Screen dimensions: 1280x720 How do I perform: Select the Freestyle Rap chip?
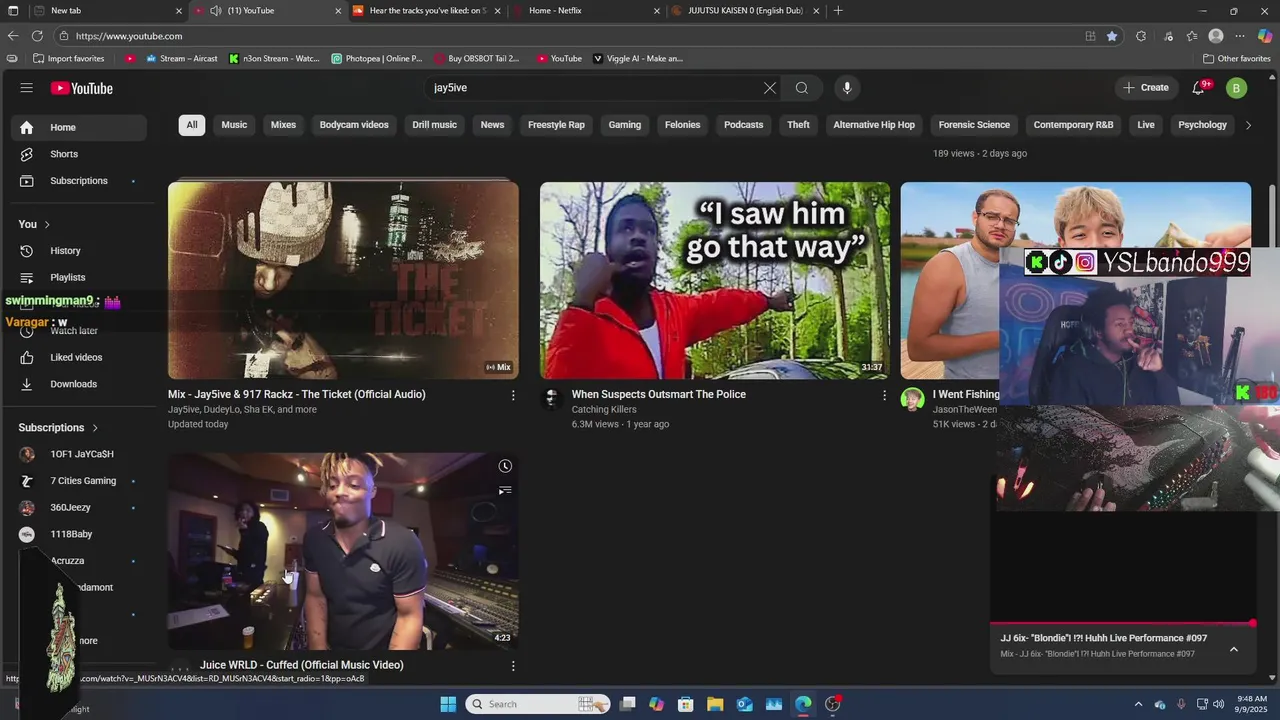click(556, 125)
